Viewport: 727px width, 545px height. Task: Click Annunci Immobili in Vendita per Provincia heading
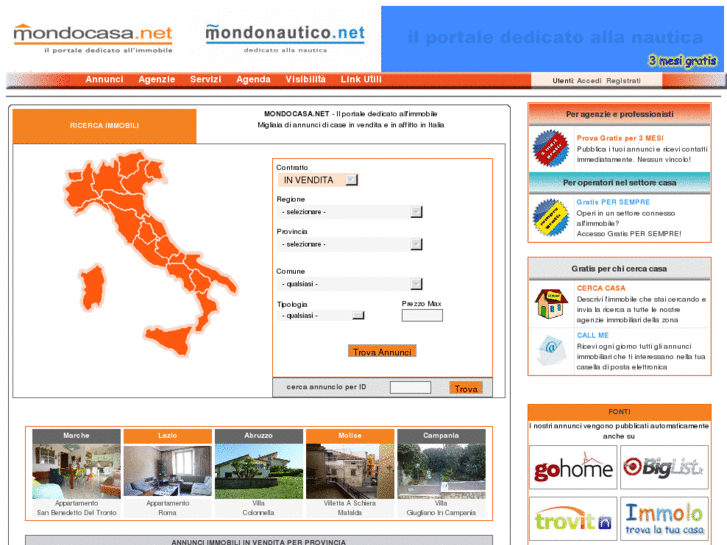[259, 542]
